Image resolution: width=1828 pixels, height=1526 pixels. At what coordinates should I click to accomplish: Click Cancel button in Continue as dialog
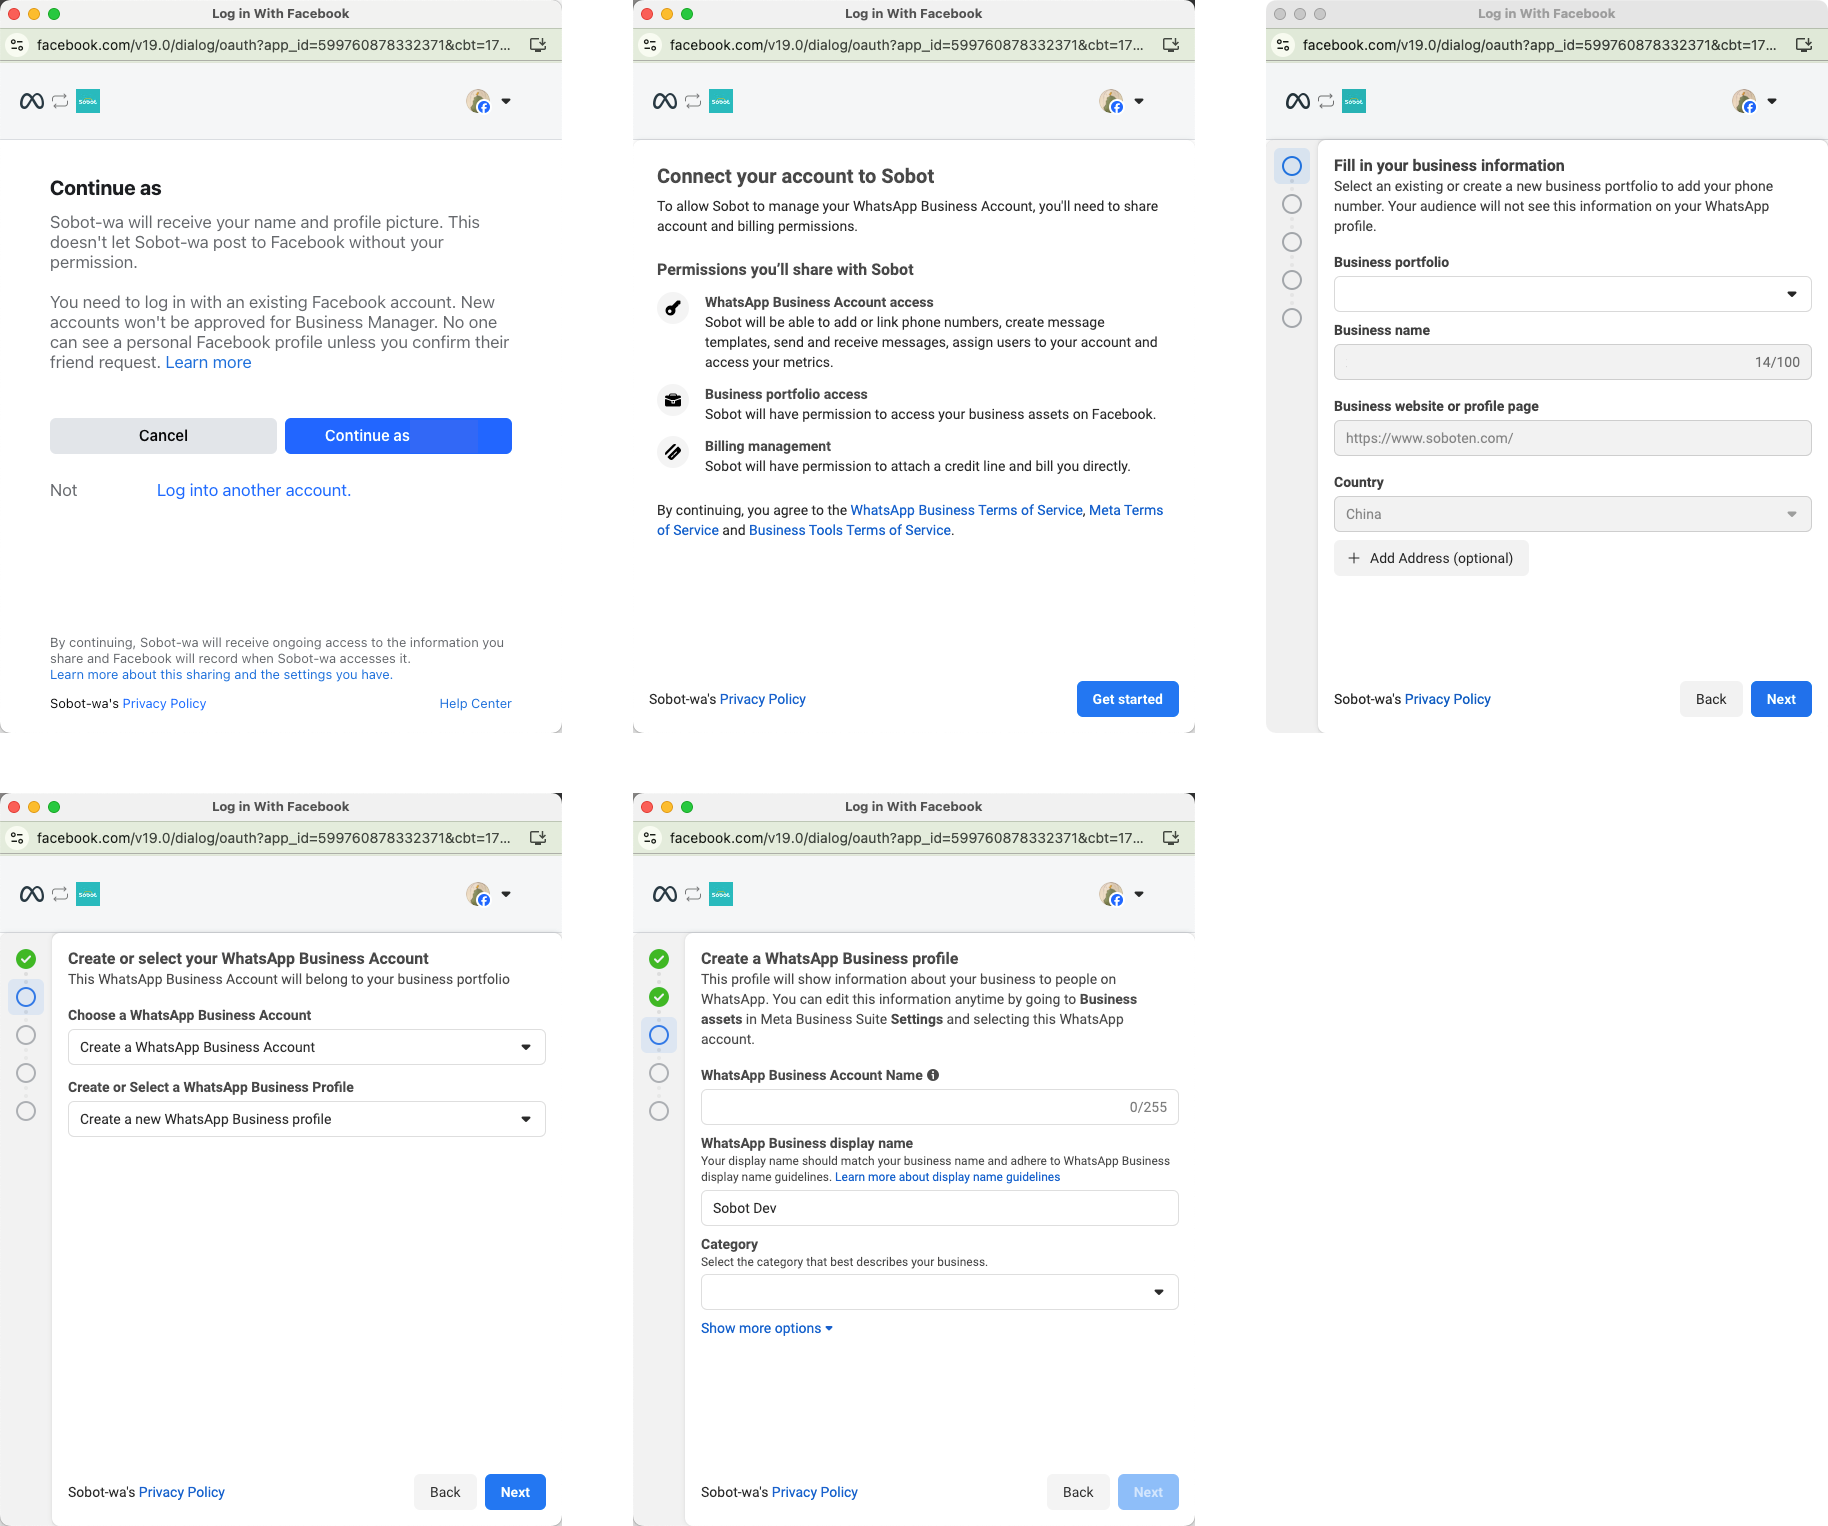[163, 436]
